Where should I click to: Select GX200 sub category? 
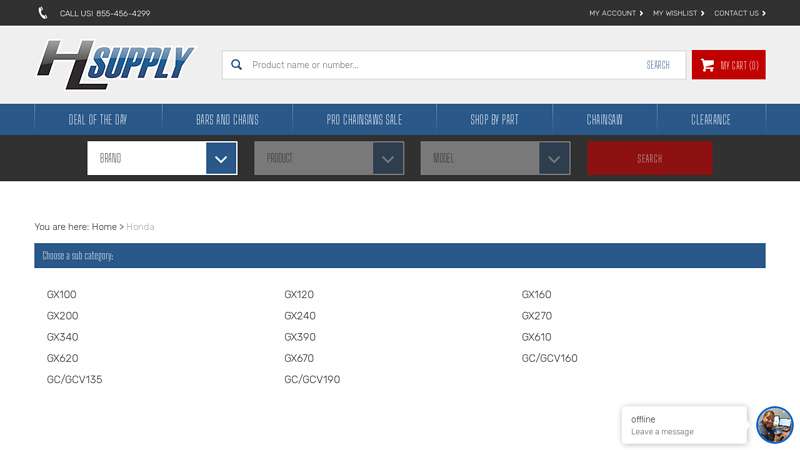(x=62, y=316)
